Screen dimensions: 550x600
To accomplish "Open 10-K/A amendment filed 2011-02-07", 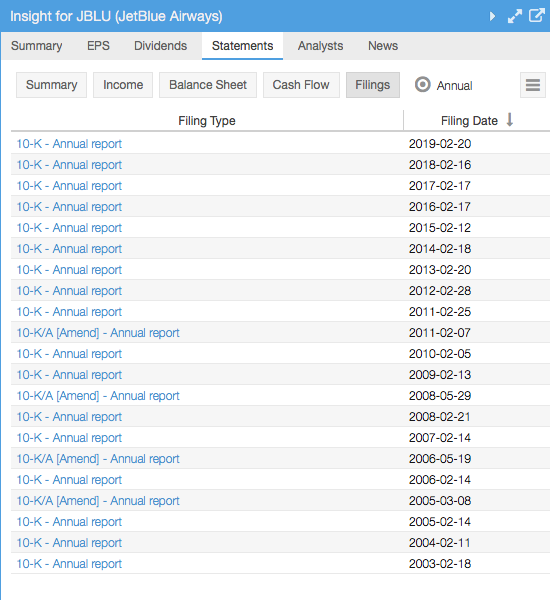I will (x=98, y=333).
